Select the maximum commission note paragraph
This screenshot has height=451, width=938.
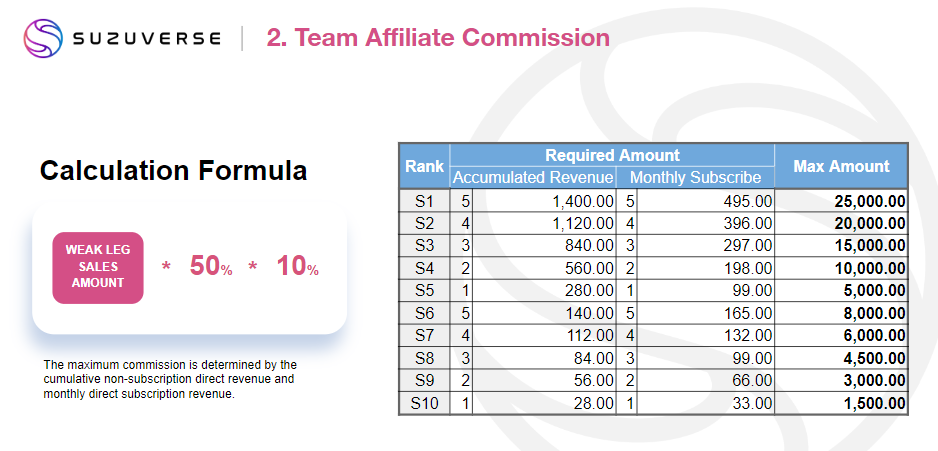(170, 379)
